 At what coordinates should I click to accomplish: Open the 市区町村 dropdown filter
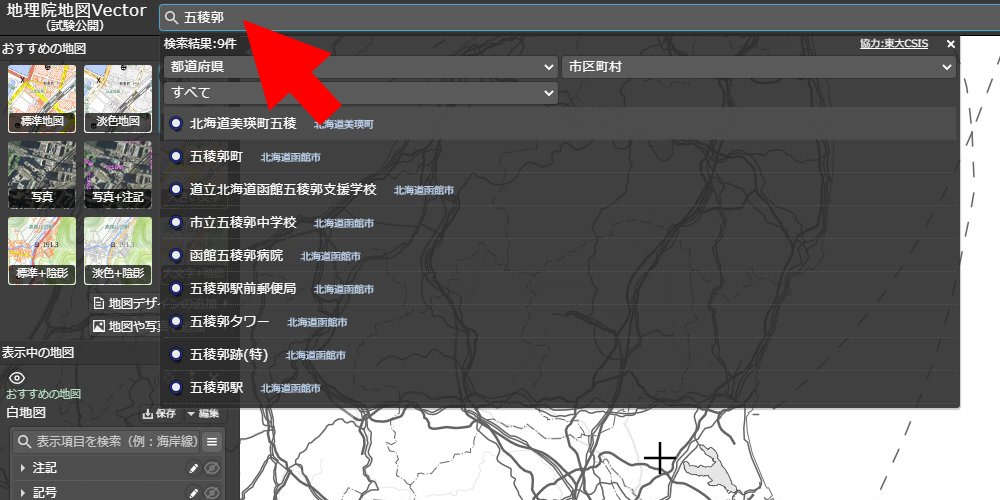point(758,66)
